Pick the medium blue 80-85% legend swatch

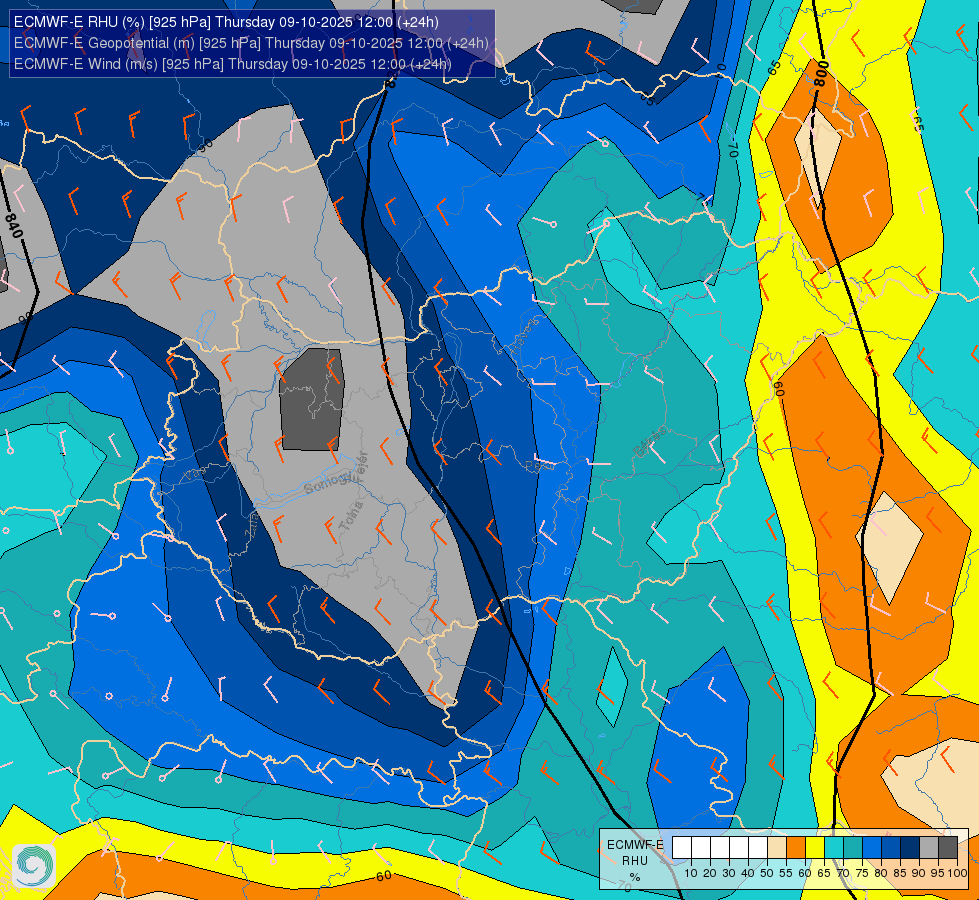(x=891, y=848)
